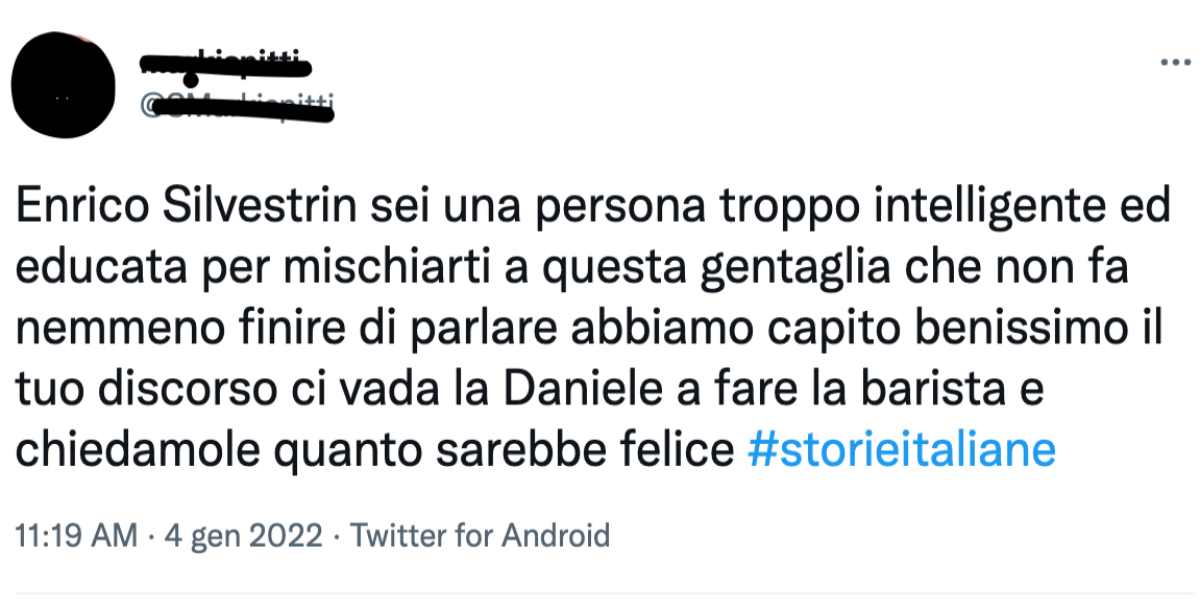Open the "Twitter for Android" source link

pos(481,536)
